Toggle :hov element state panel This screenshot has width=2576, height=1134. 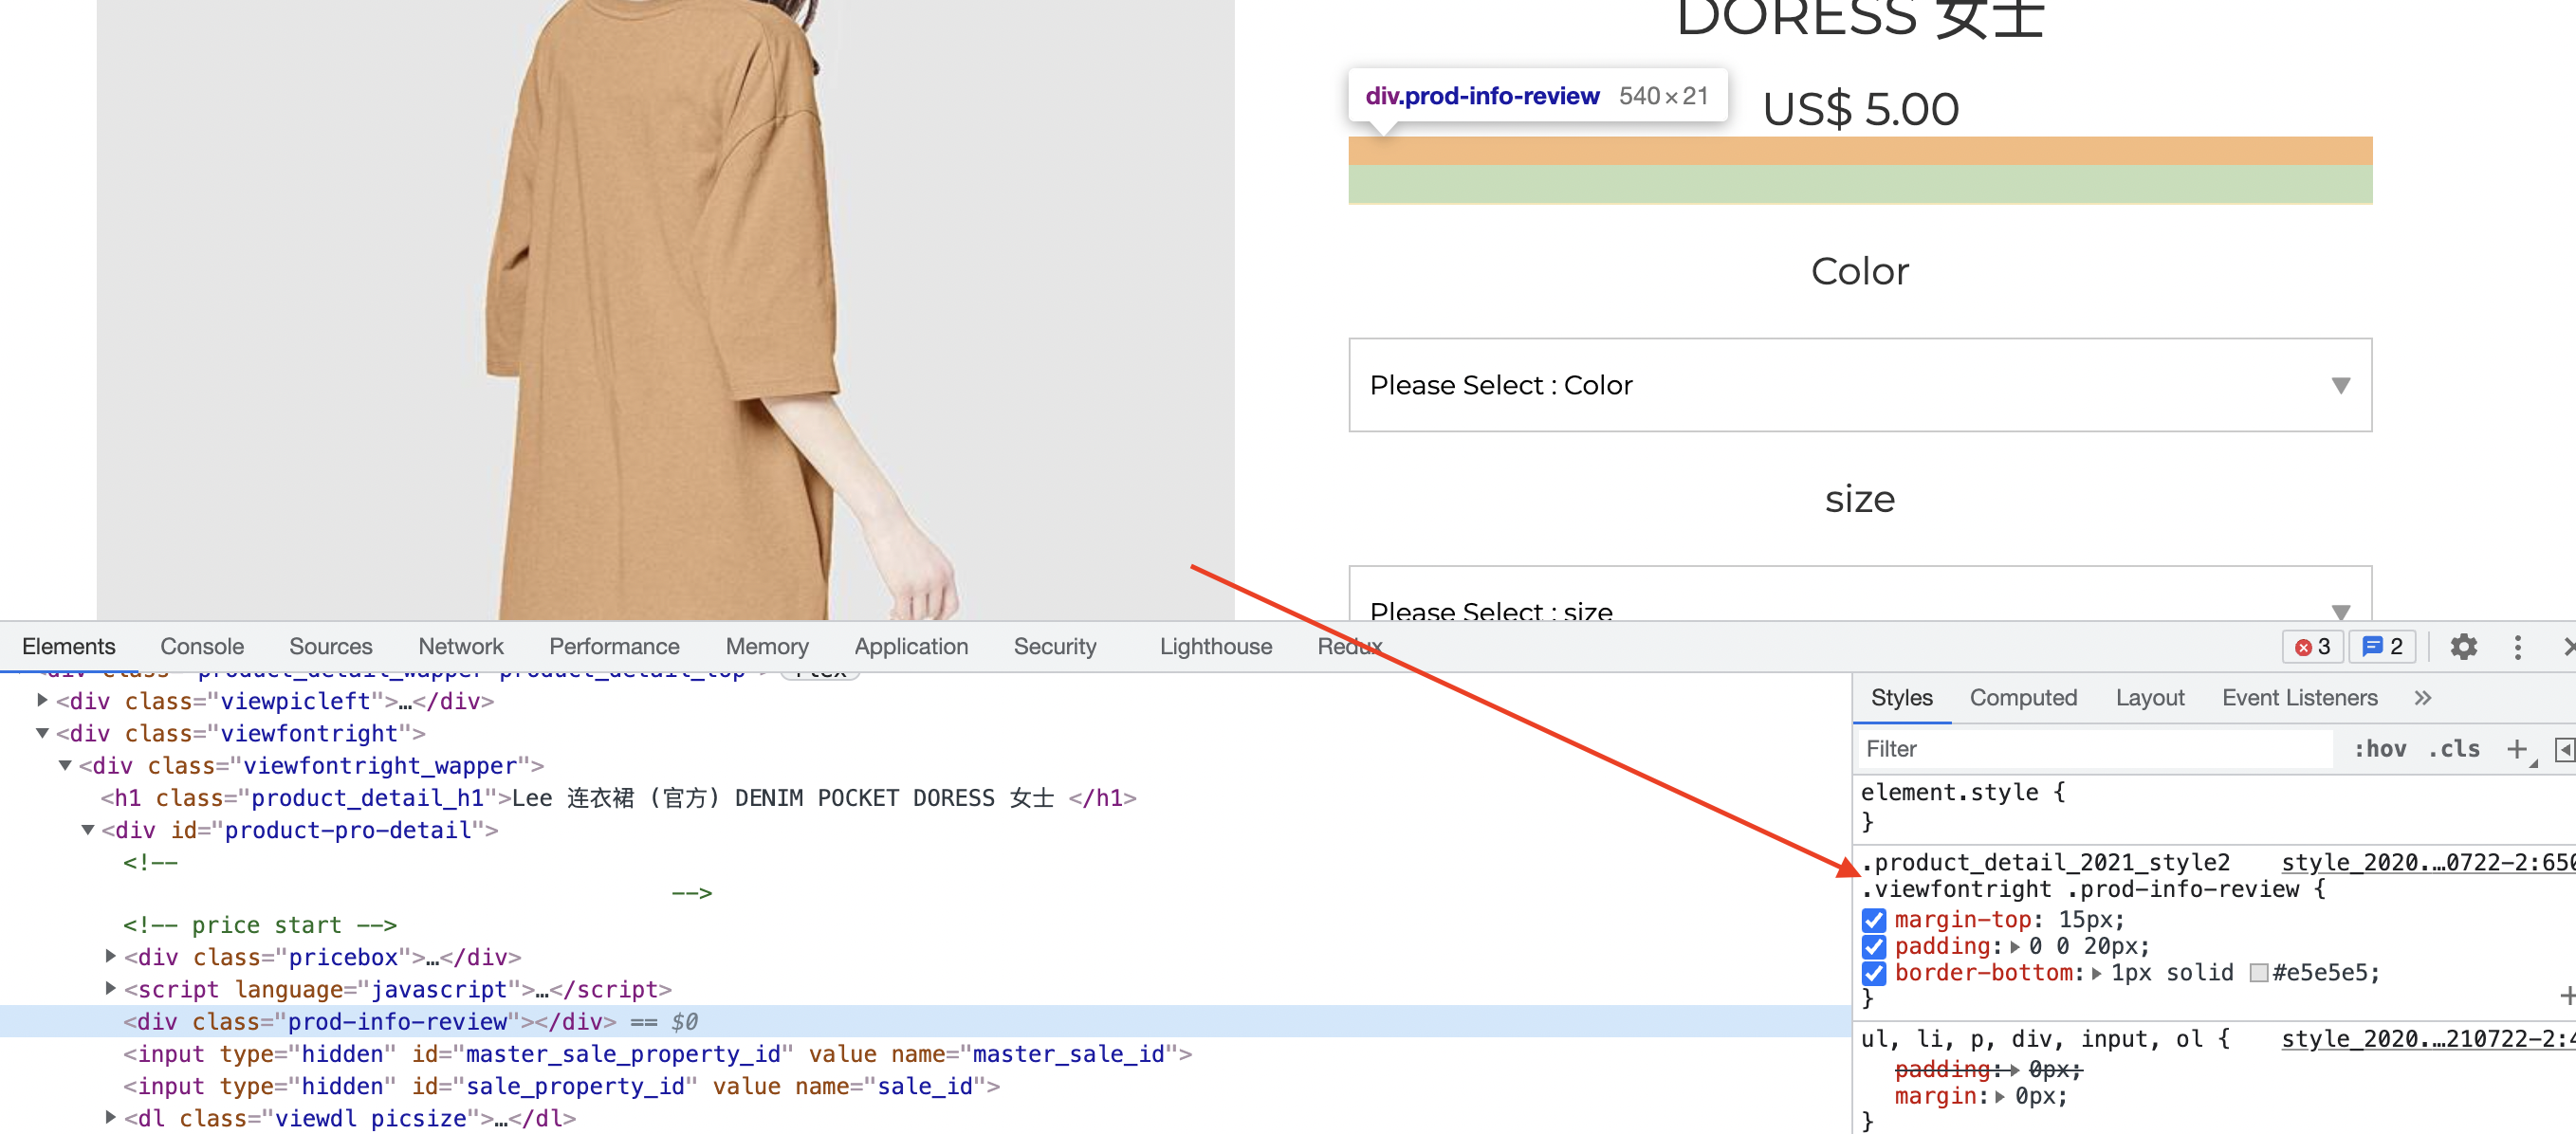[x=2380, y=749]
